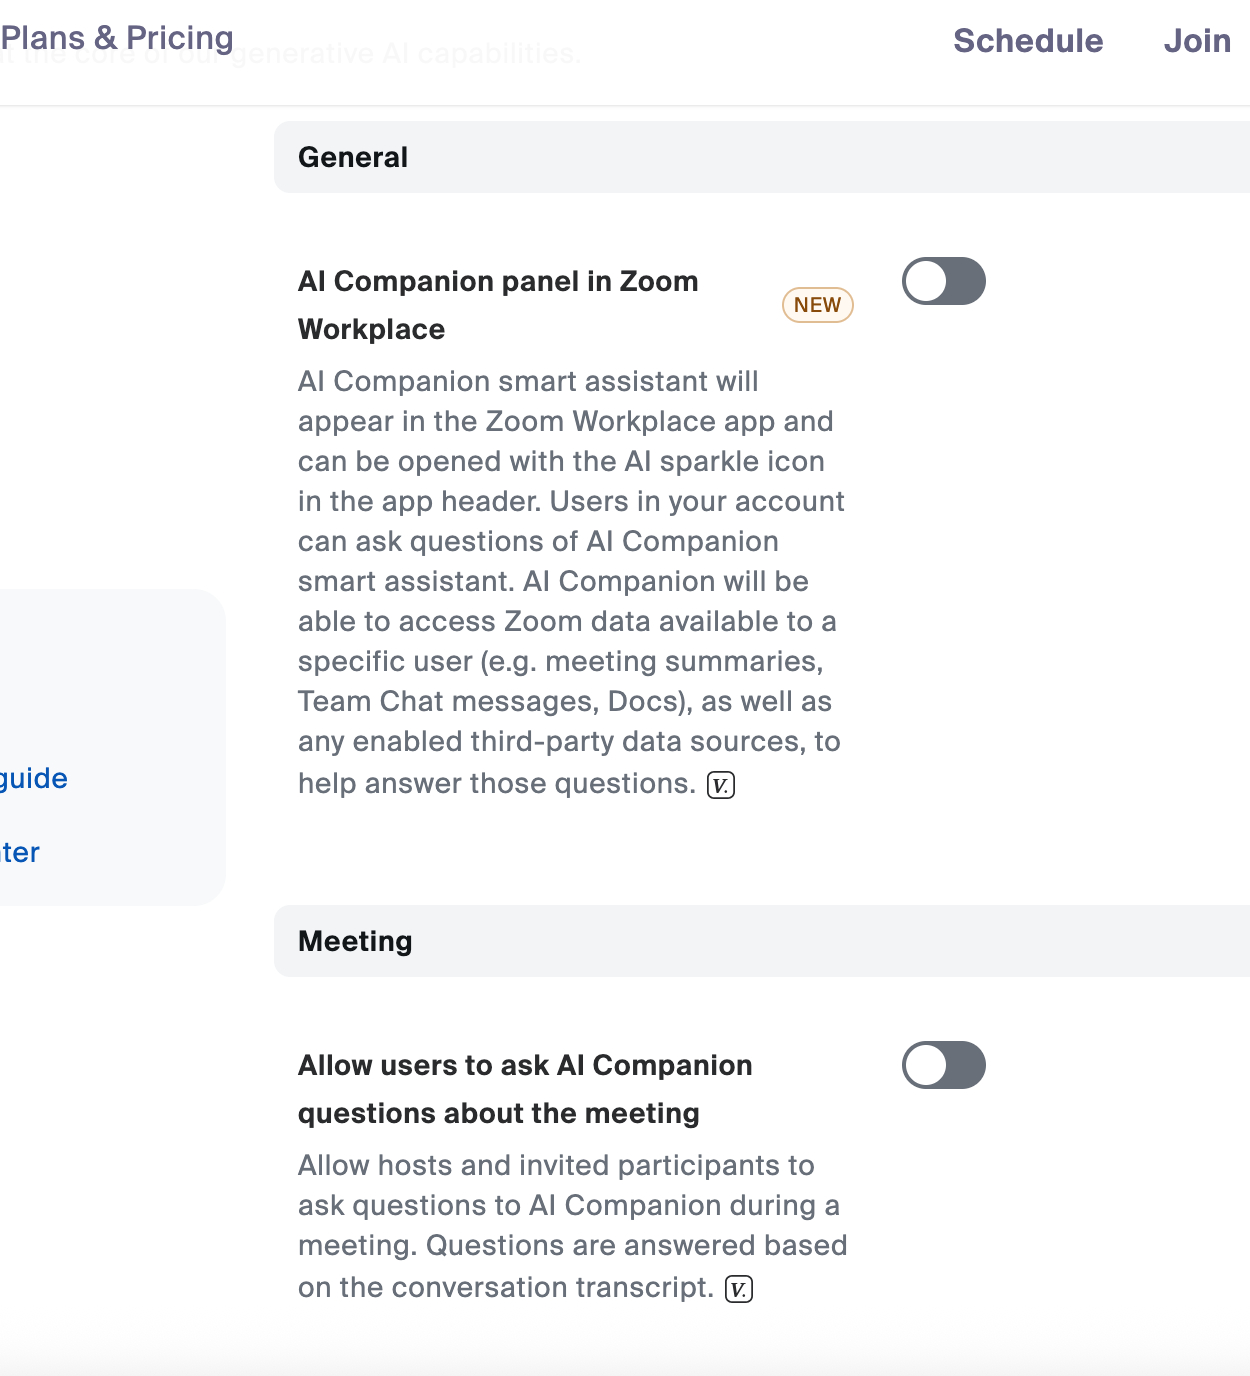1250x1376 pixels.
Task: Open Plans & Pricing in top navigation
Action: [117, 38]
